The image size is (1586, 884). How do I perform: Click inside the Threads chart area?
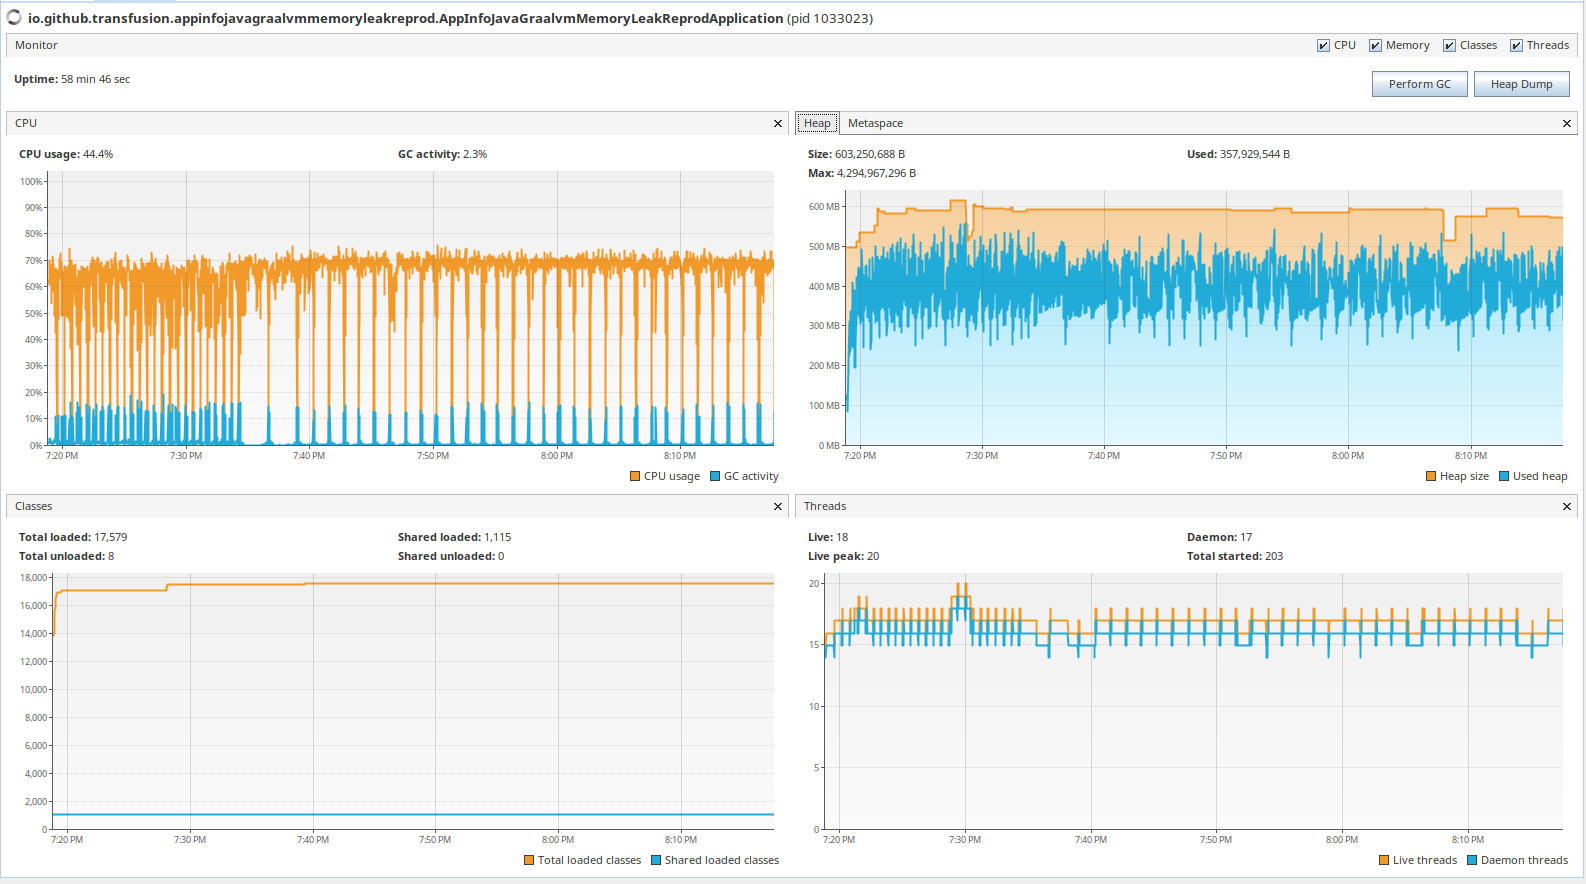click(1193, 701)
